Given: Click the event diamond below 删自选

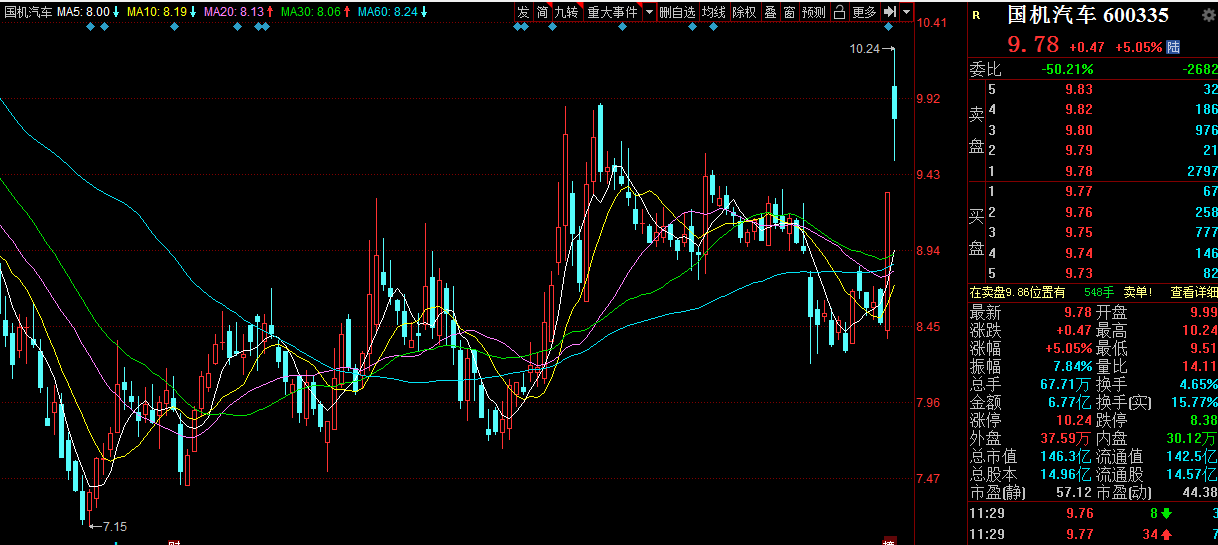Looking at the screenshot, I should [x=690, y=27].
